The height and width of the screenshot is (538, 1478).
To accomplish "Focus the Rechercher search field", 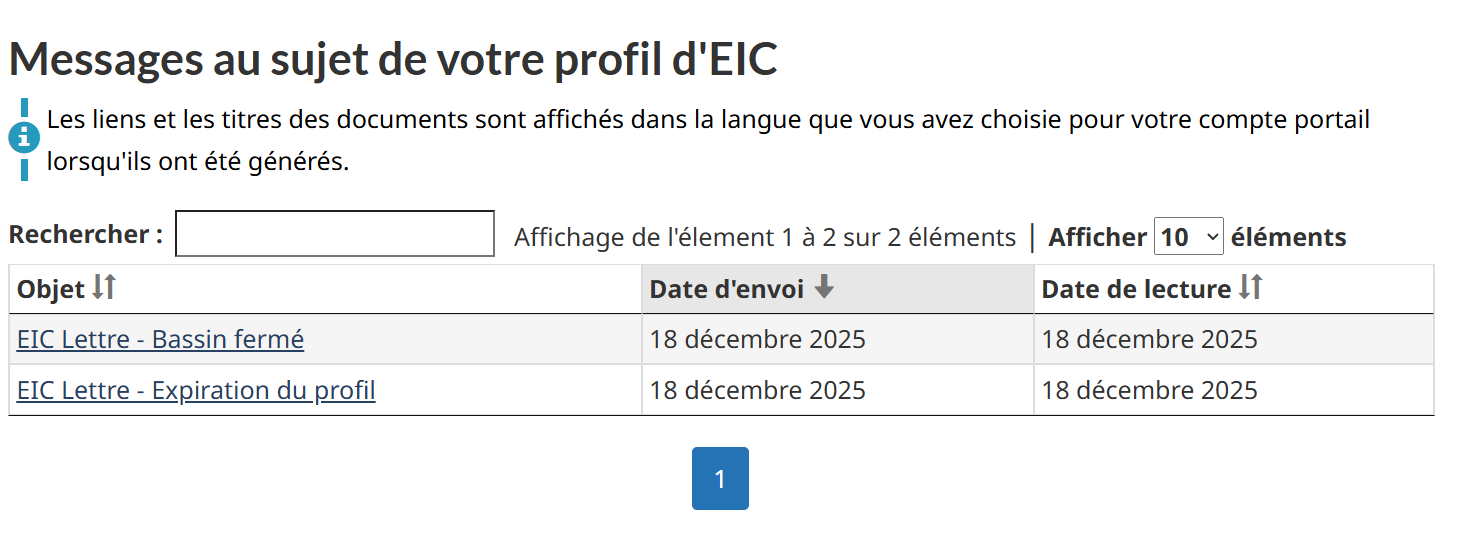I will (335, 234).
